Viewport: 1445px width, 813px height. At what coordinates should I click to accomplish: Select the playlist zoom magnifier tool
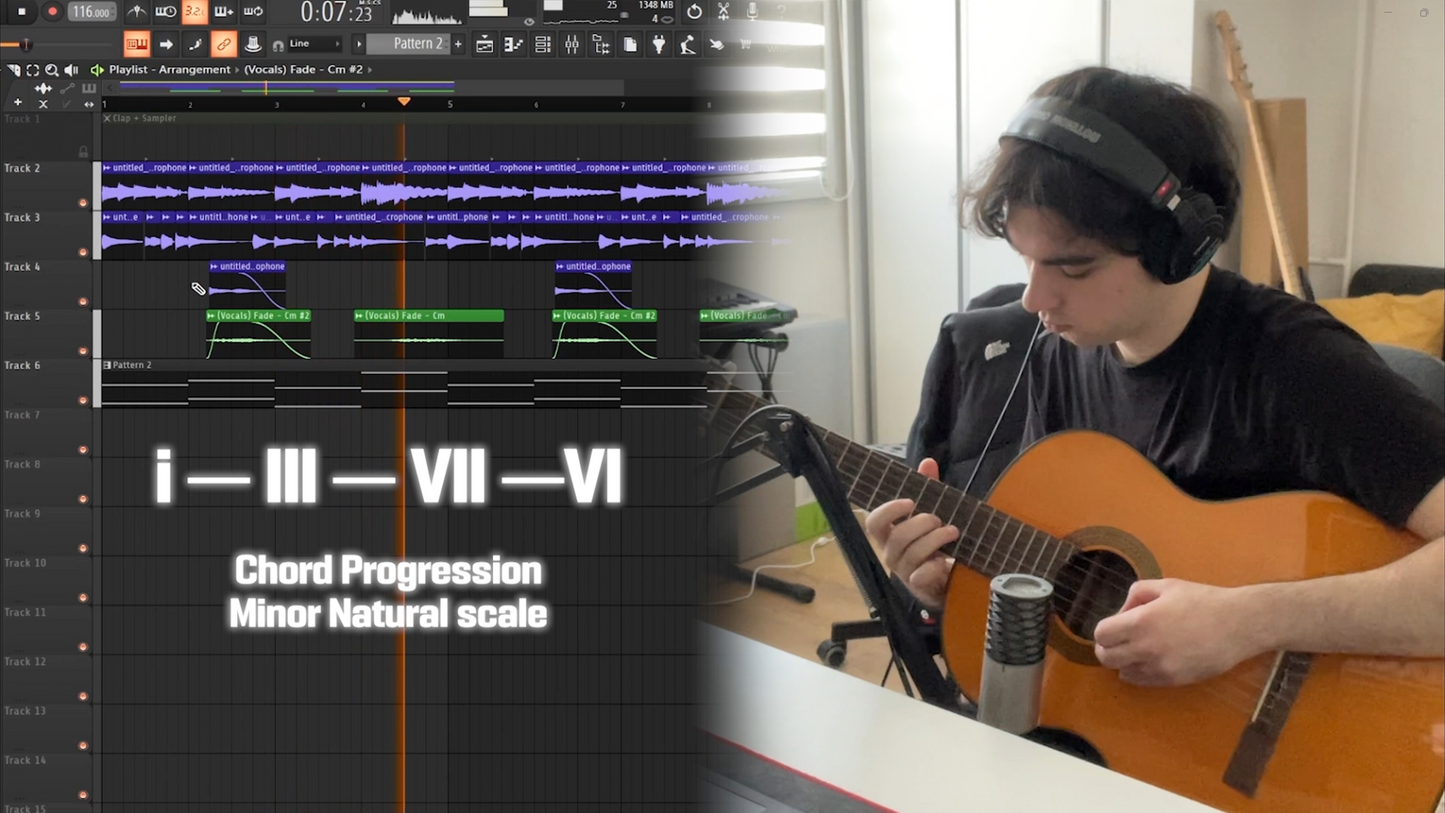tap(52, 70)
